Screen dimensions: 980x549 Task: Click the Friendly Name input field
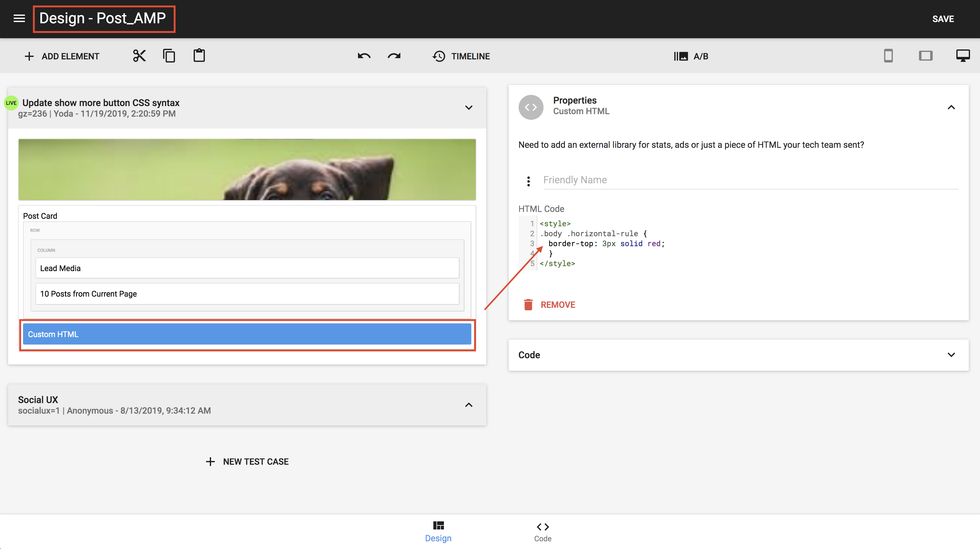748,180
